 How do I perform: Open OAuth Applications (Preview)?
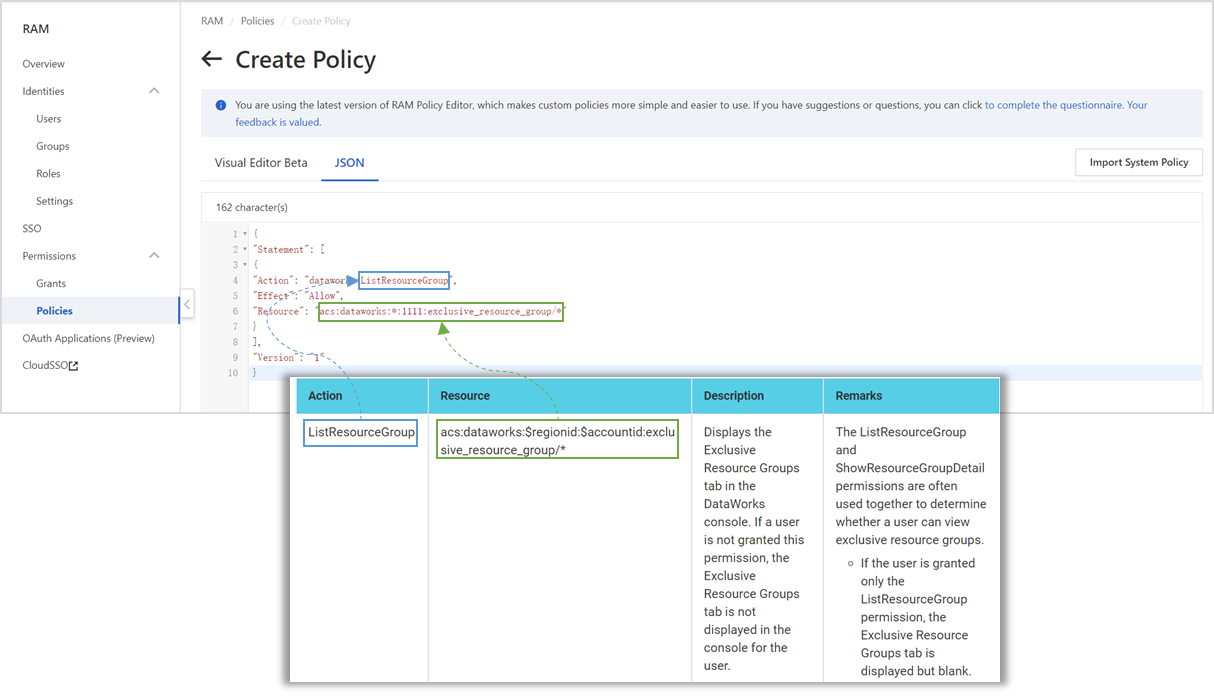tap(89, 339)
